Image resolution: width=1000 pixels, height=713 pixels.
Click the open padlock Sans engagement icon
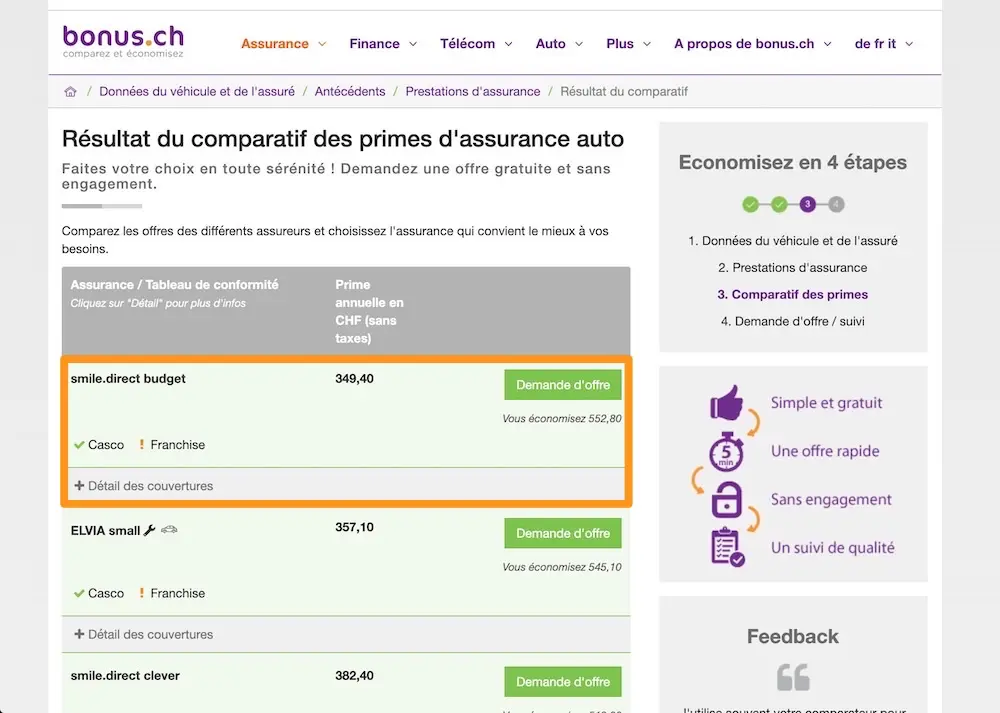pyautogui.click(x=726, y=499)
